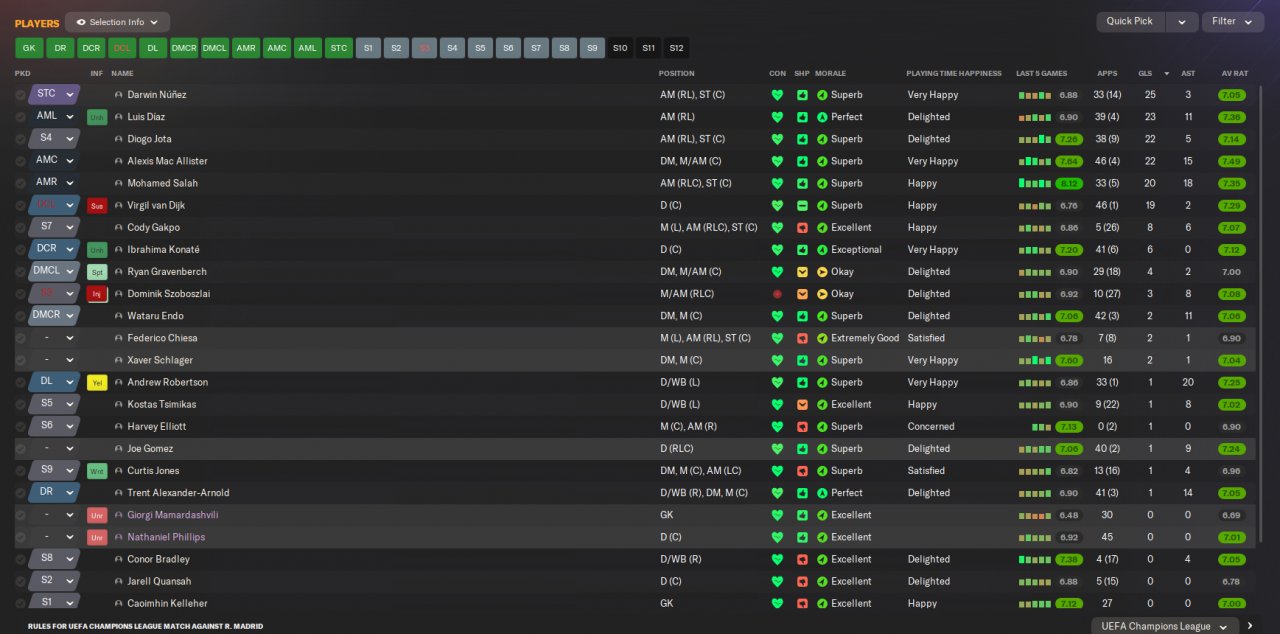Sort by the MORALE column header

(x=830, y=74)
